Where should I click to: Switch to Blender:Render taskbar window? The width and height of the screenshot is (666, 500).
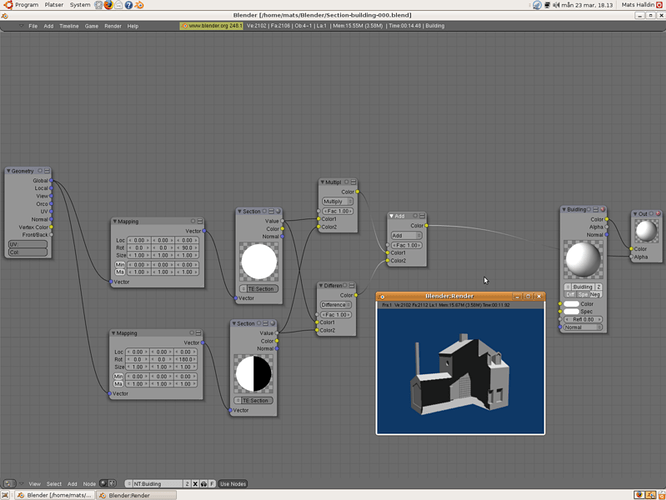coord(136,495)
